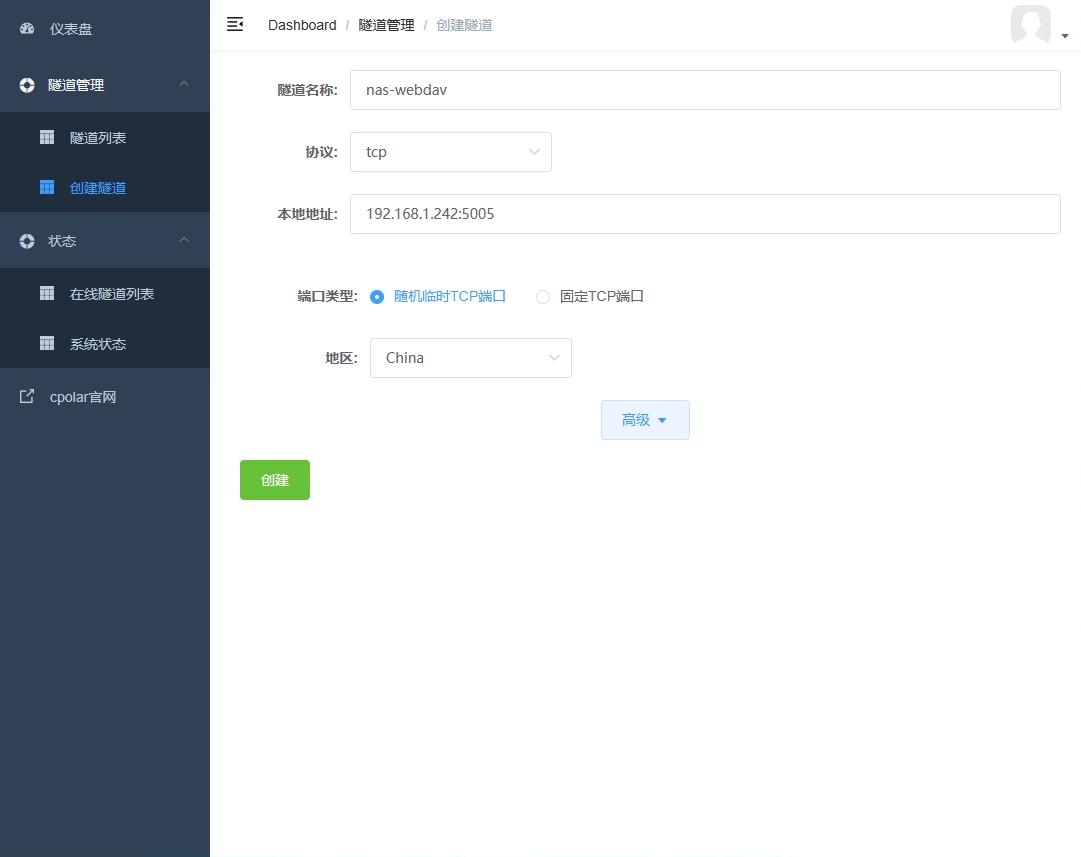This screenshot has width=1081, height=857.
Task: Click the table icon beside 隧道列表
Action: pyautogui.click(x=47, y=137)
